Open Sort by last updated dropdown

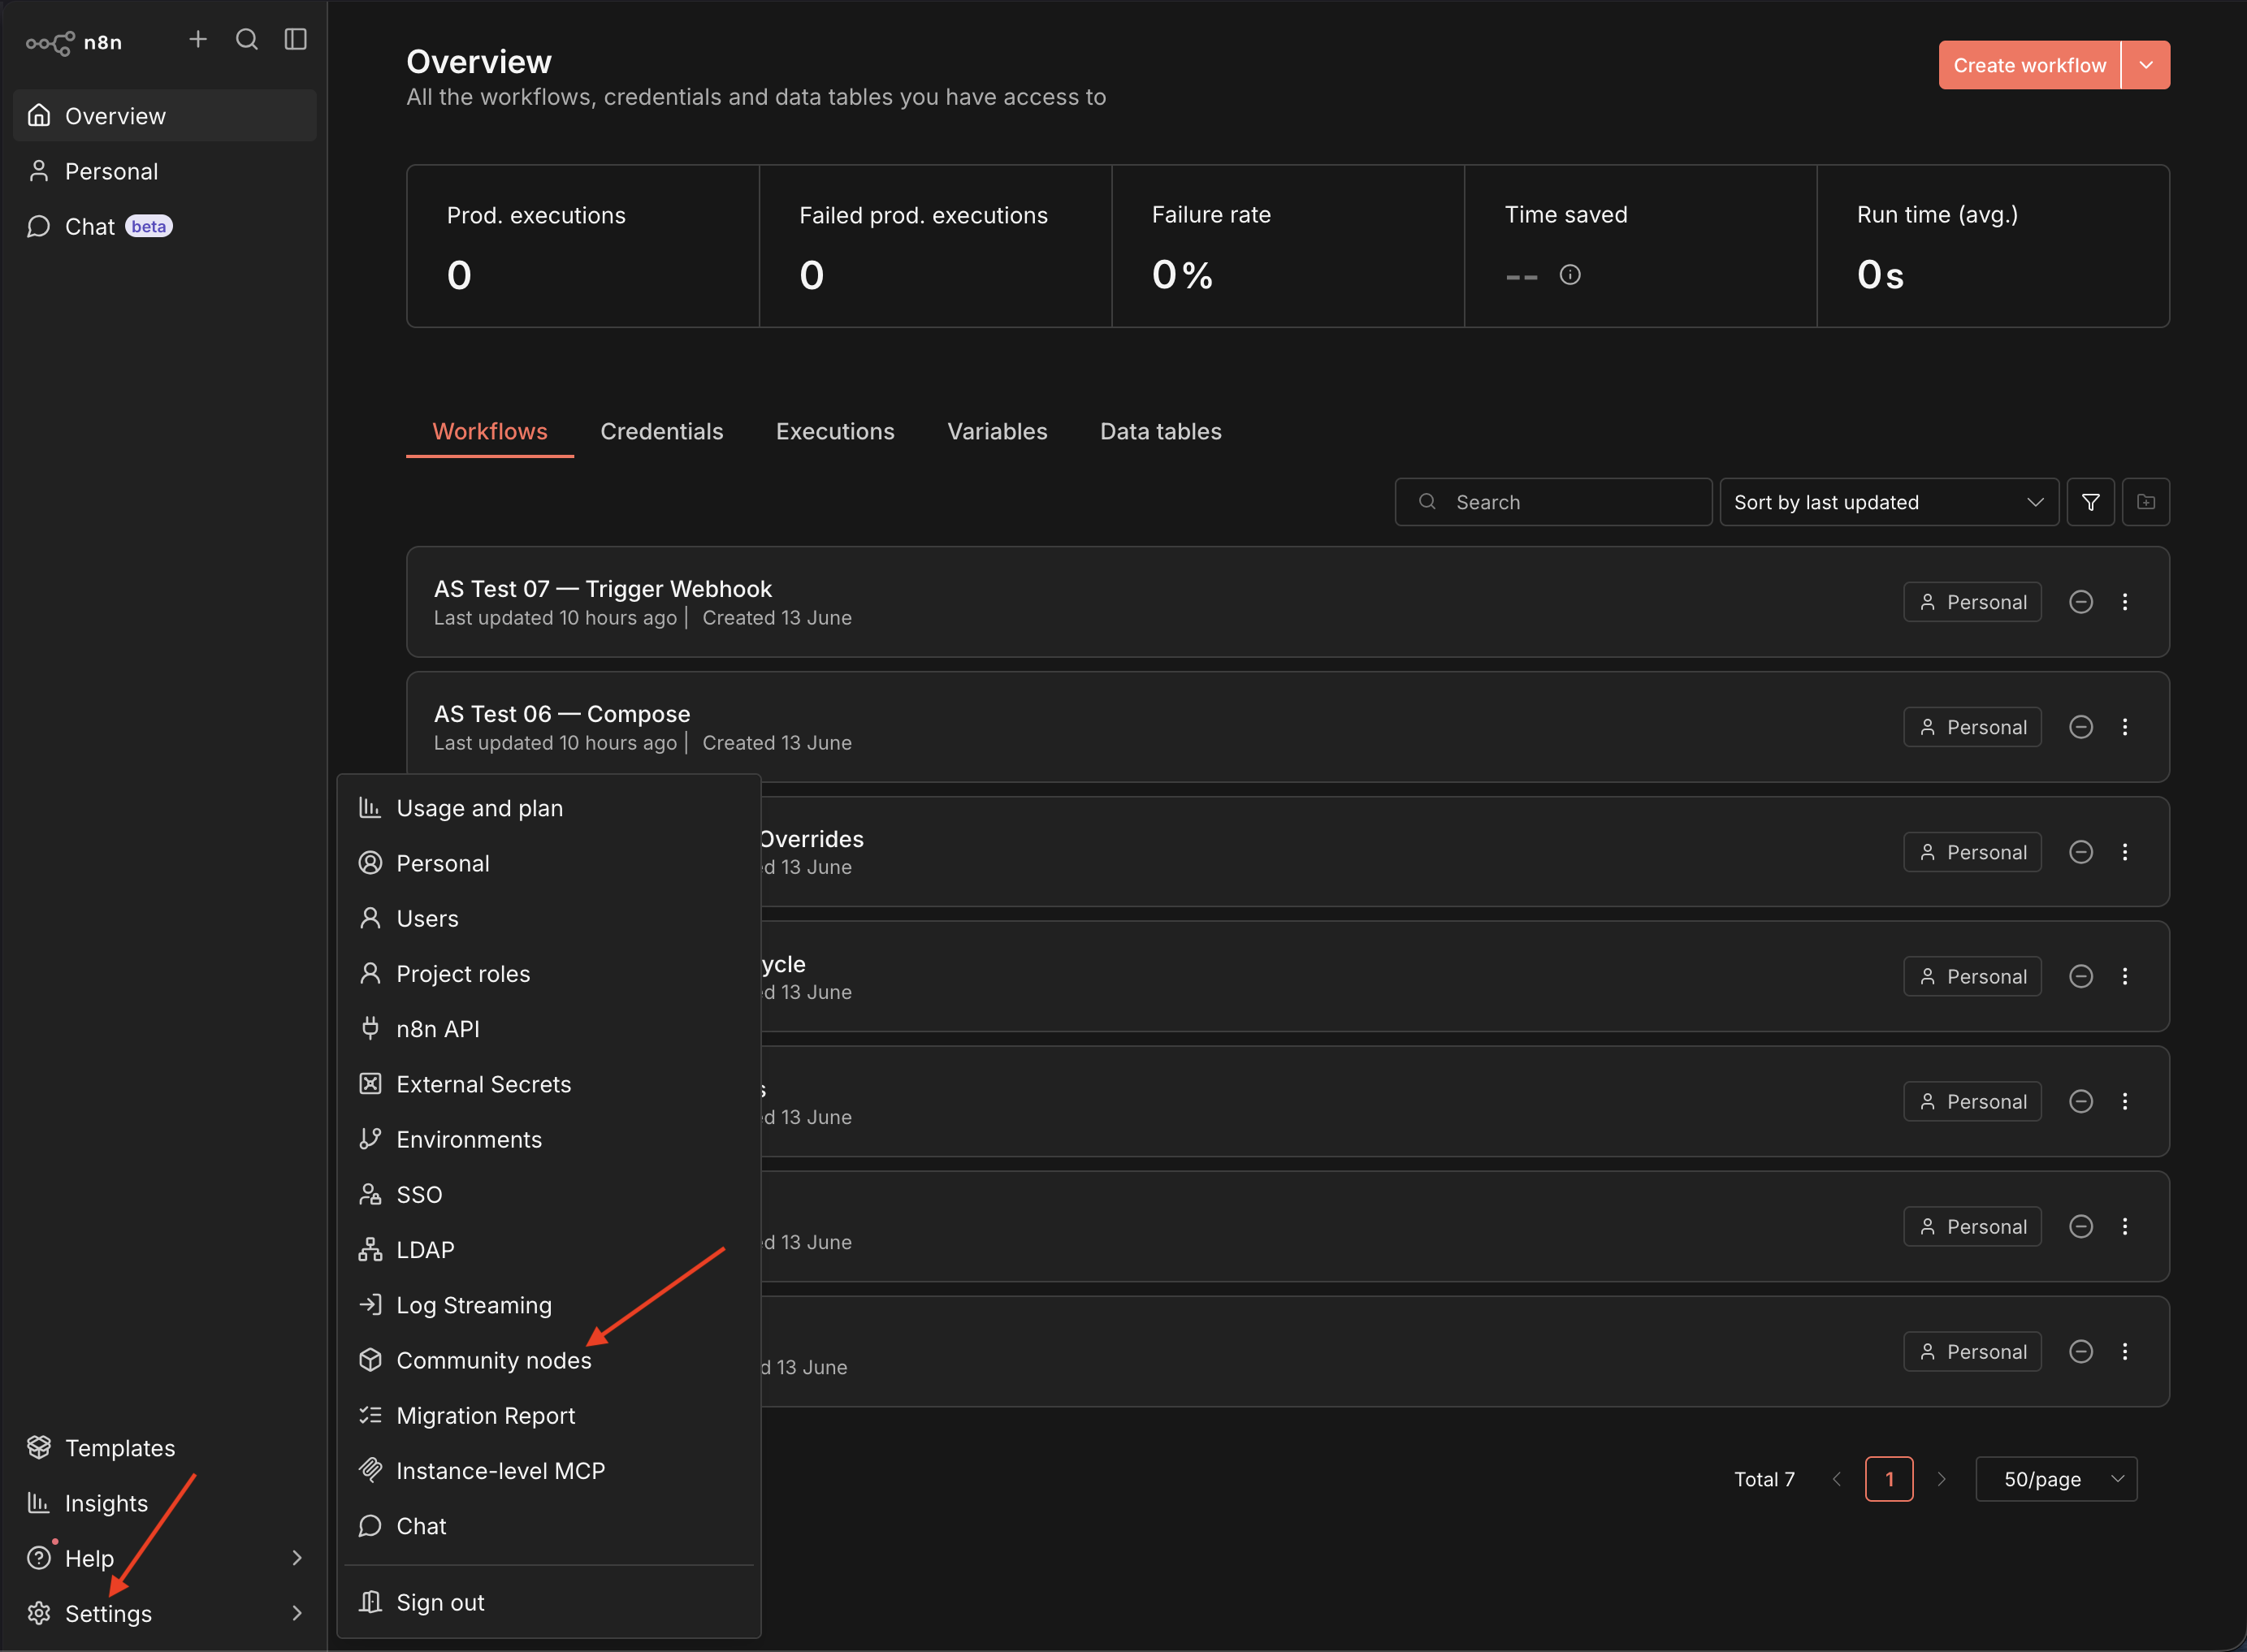pyautogui.click(x=1889, y=502)
